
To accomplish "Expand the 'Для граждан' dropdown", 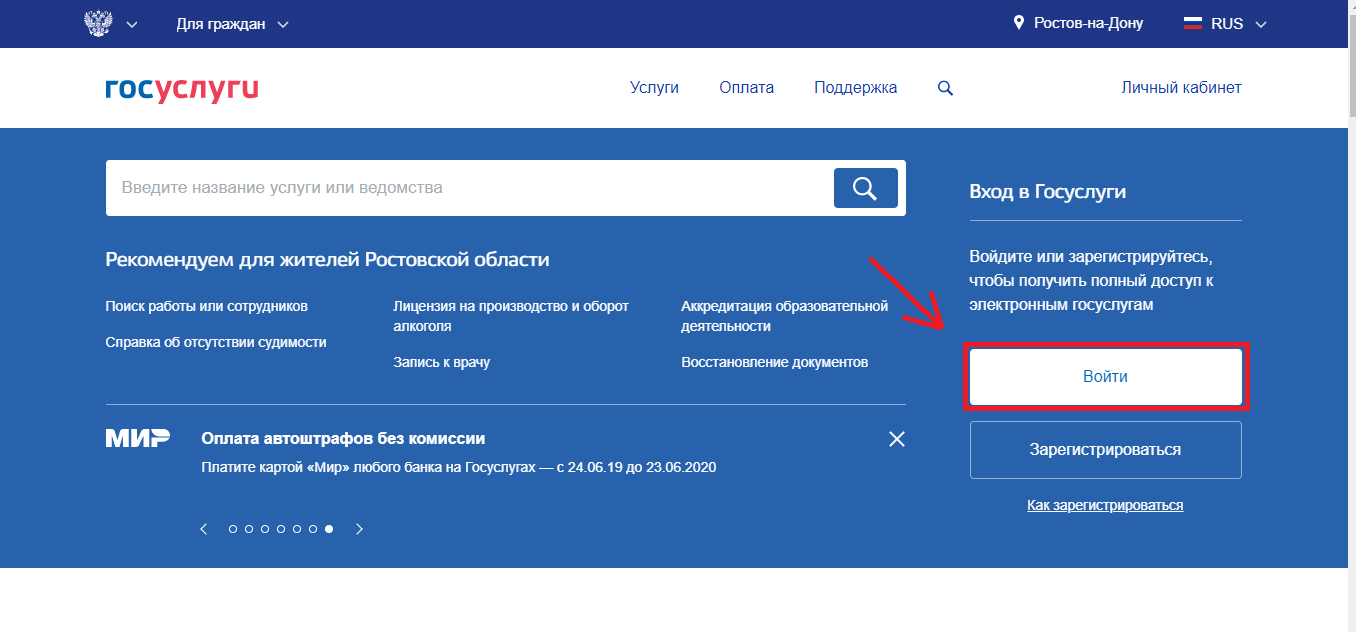I will coord(232,24).
